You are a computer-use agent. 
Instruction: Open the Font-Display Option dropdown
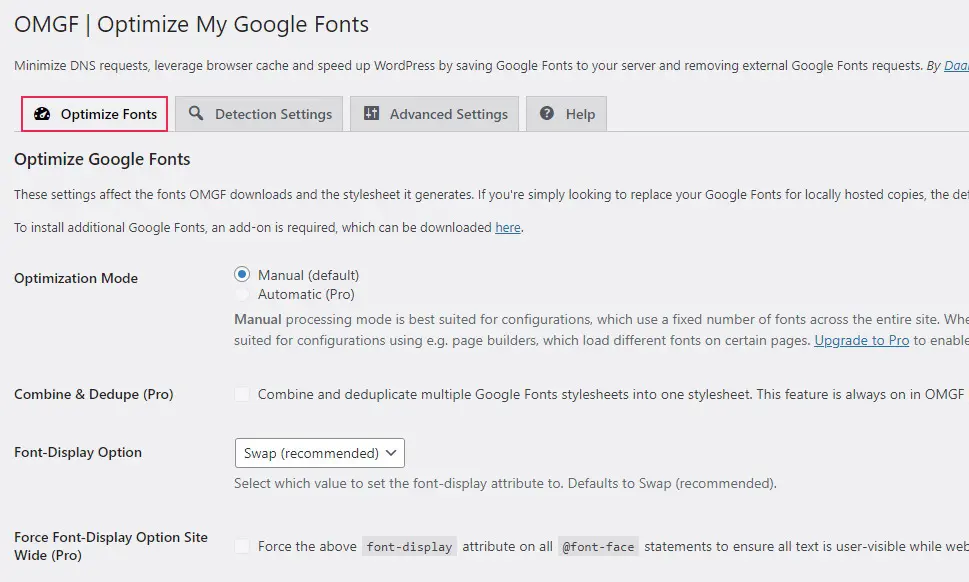pyautogui.click(x=319, y=453)
